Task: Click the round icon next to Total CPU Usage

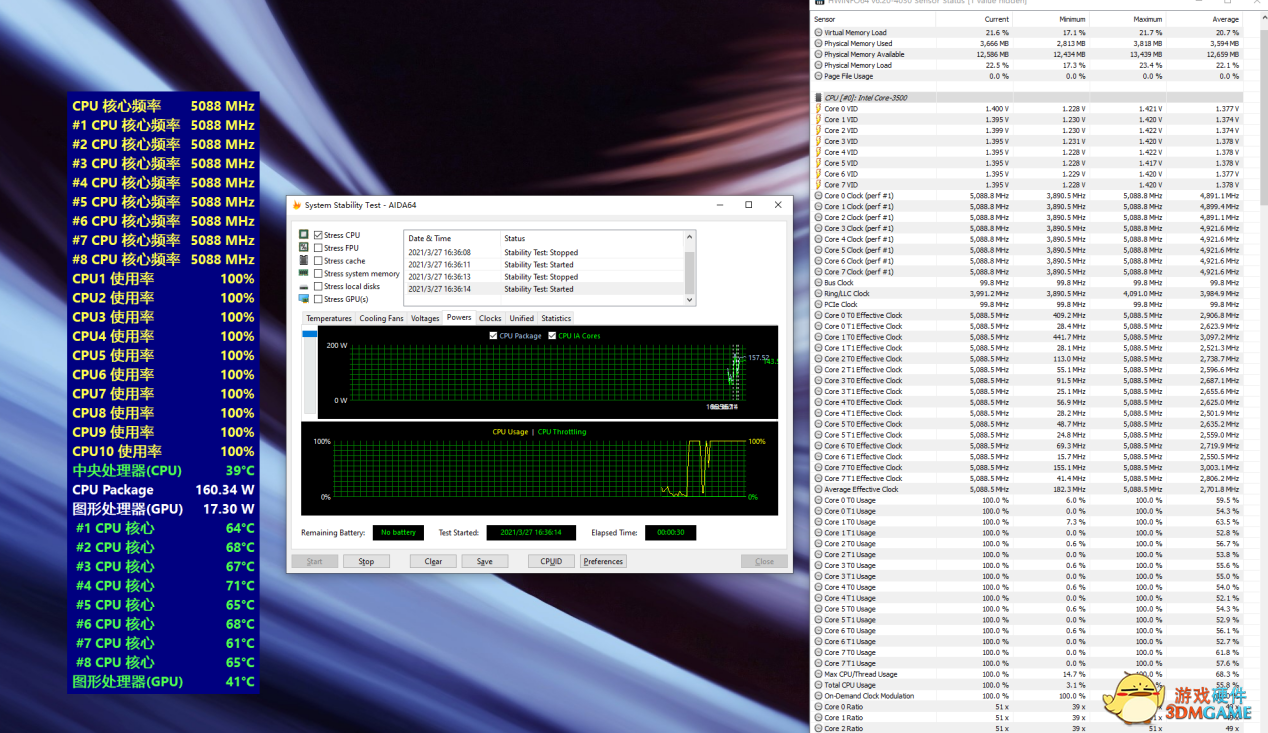Action: tap(818, 685)
